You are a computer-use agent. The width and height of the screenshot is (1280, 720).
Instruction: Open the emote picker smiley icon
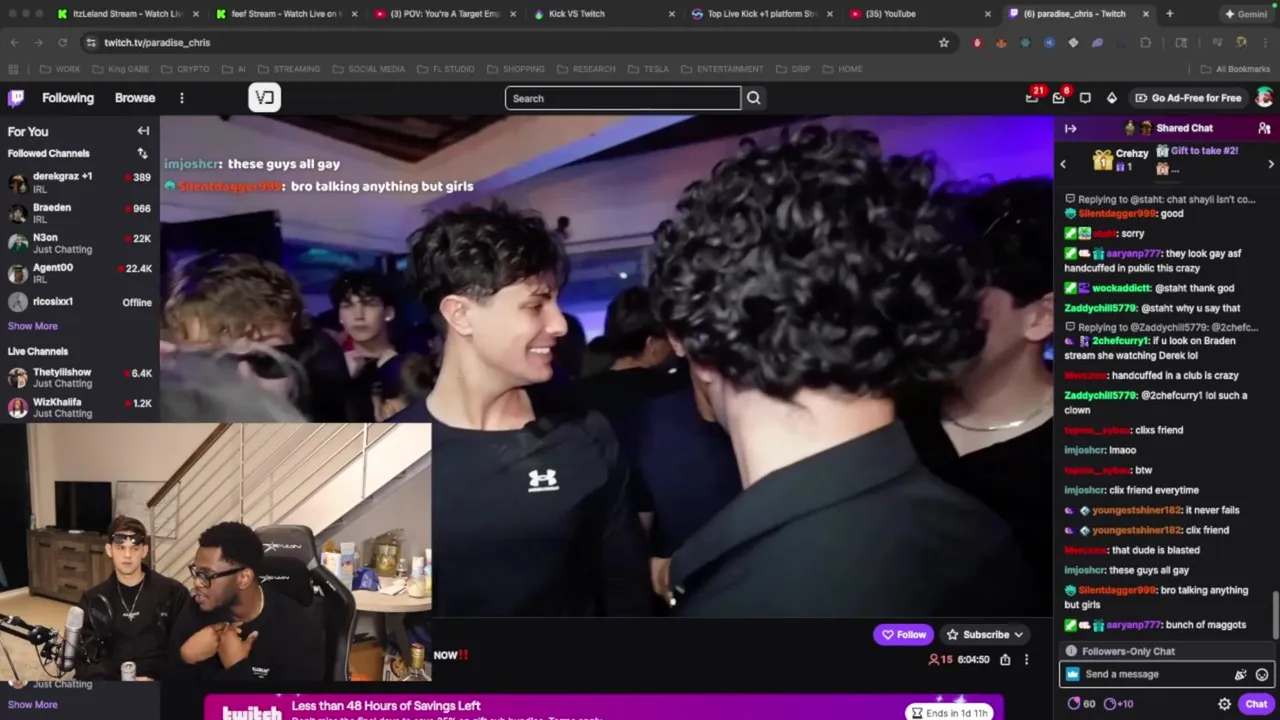tap(1262, 675)
